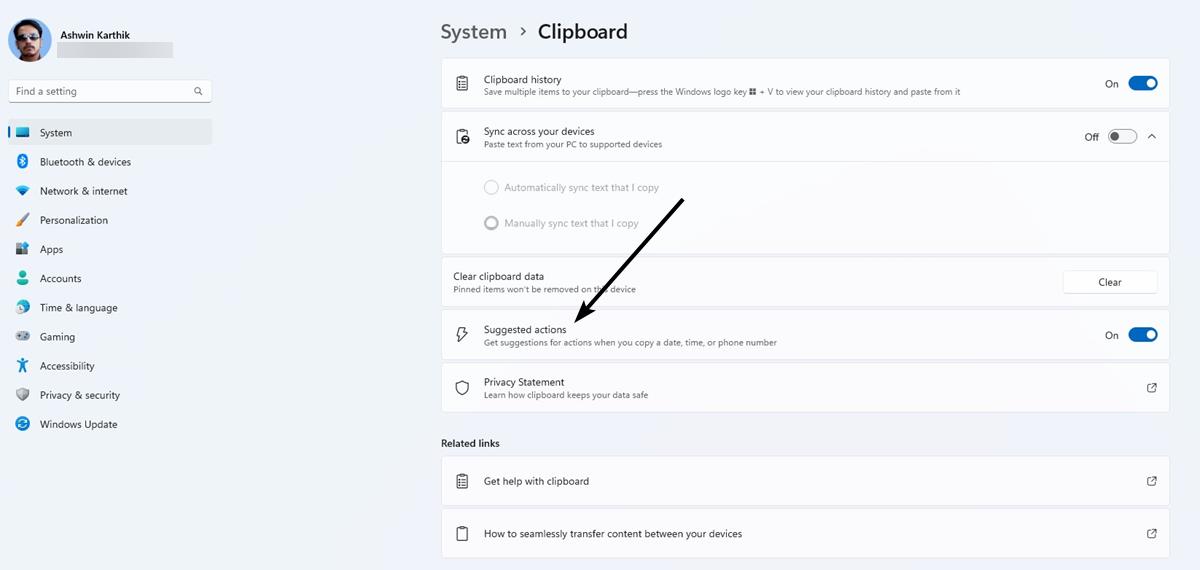Click the Network & internet wifi icon
This screenshot has height=570, width=1200.
[x=22, y=191]
